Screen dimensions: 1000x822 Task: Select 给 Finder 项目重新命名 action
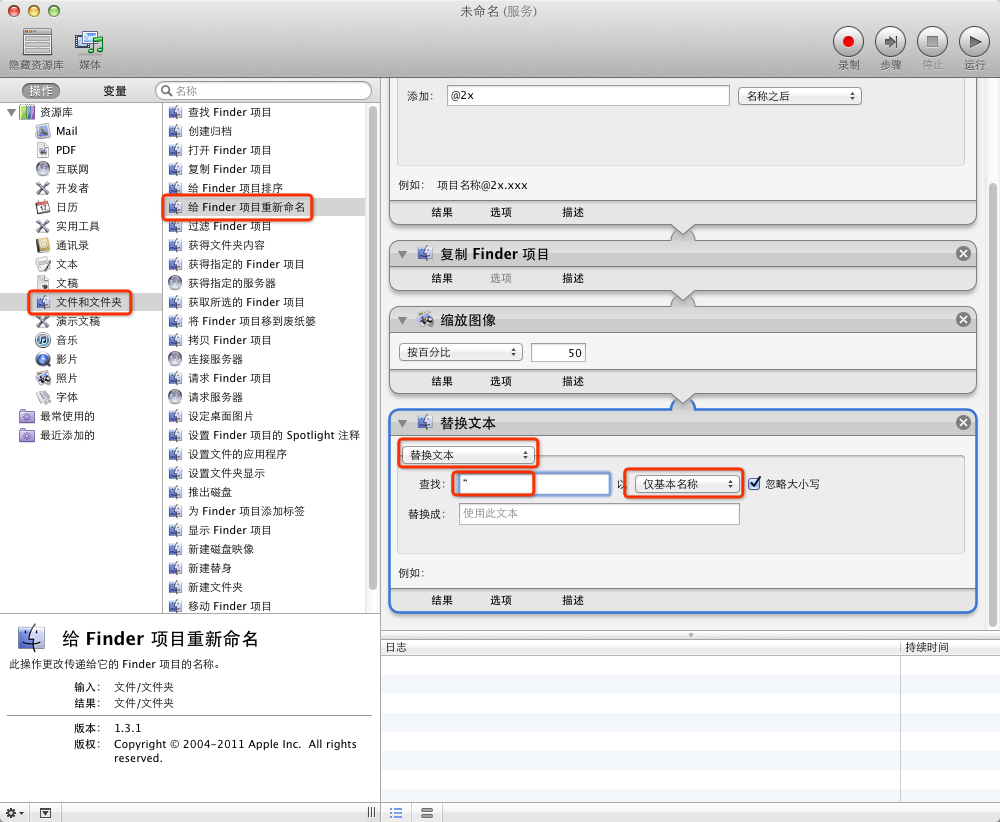coord(246,207)
